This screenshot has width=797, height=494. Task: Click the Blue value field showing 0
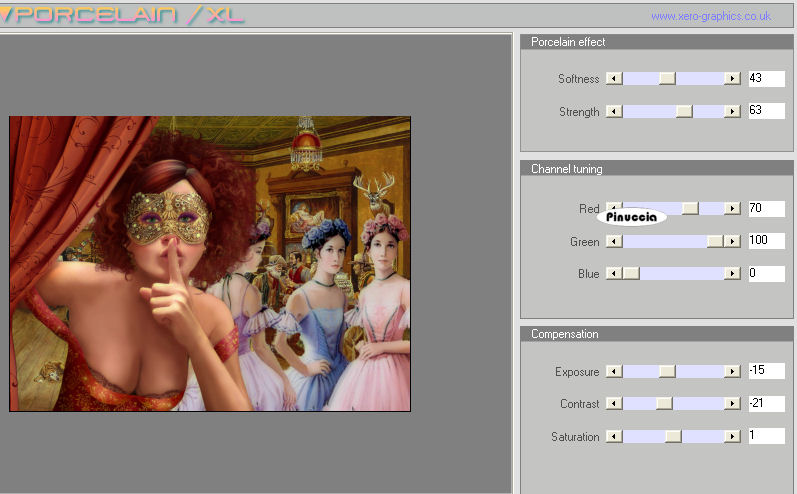click(x=767, y=273)
